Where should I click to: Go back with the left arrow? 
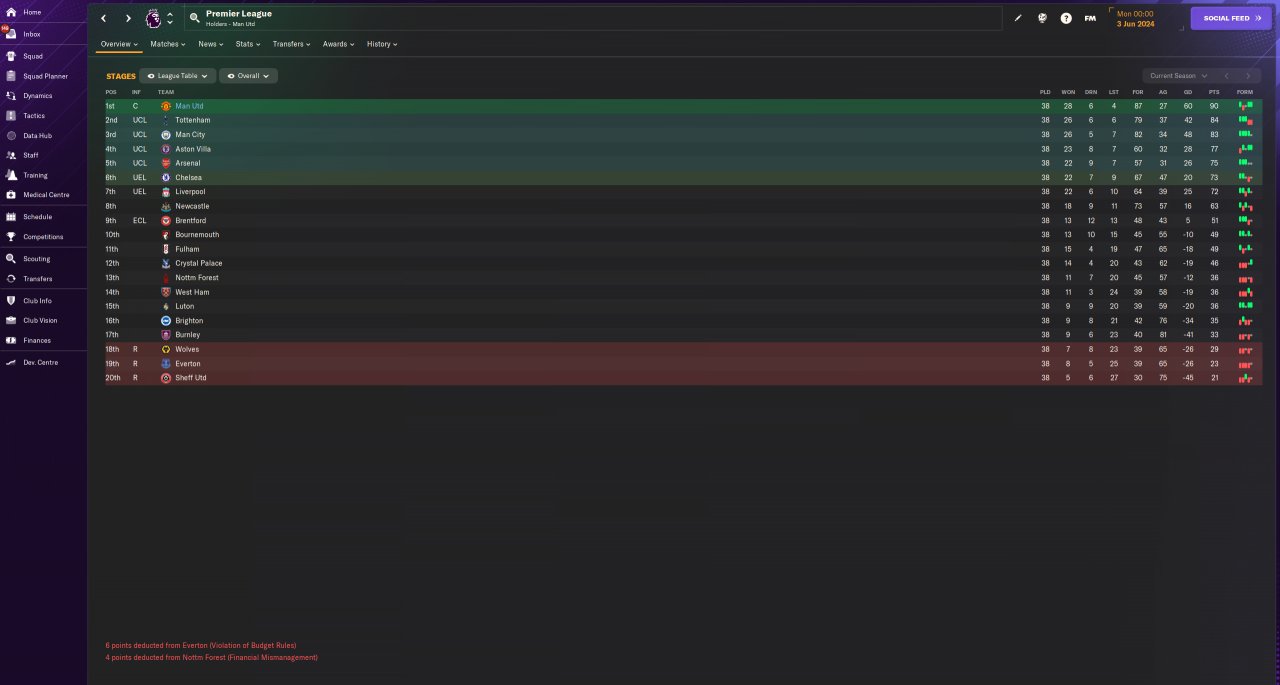click(x=103, y=18)
